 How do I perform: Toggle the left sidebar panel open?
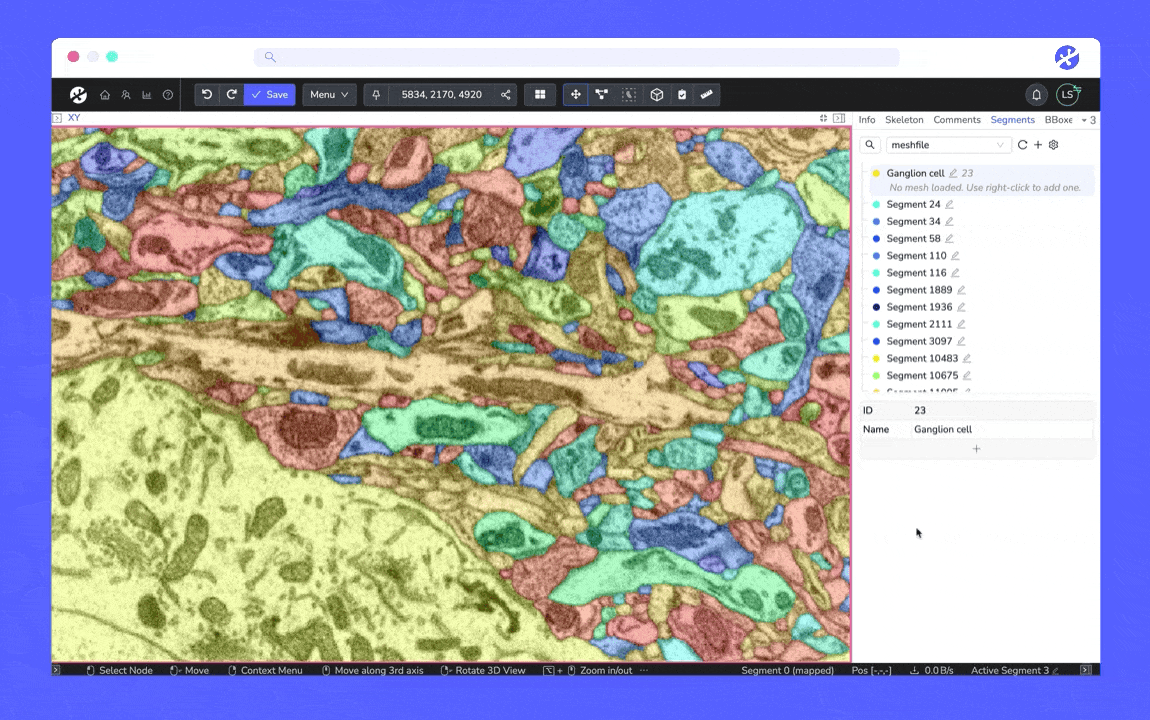coord(57,118)
